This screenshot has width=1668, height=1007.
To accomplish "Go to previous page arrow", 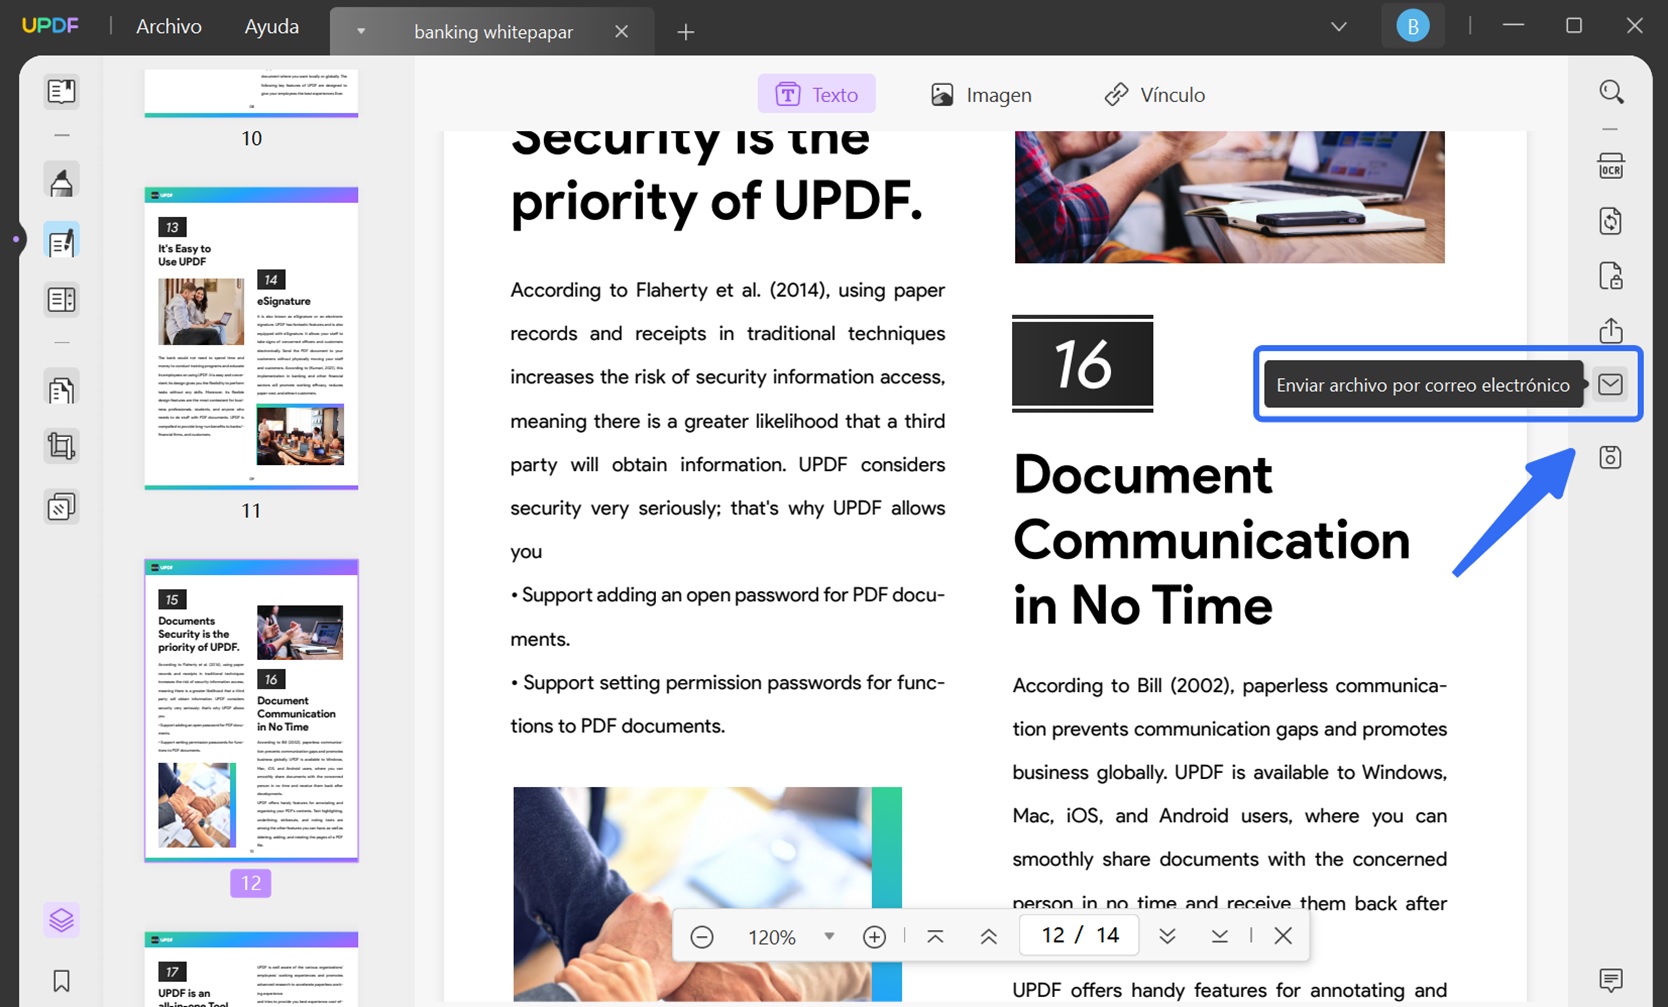I will click(x=988, y=937).
